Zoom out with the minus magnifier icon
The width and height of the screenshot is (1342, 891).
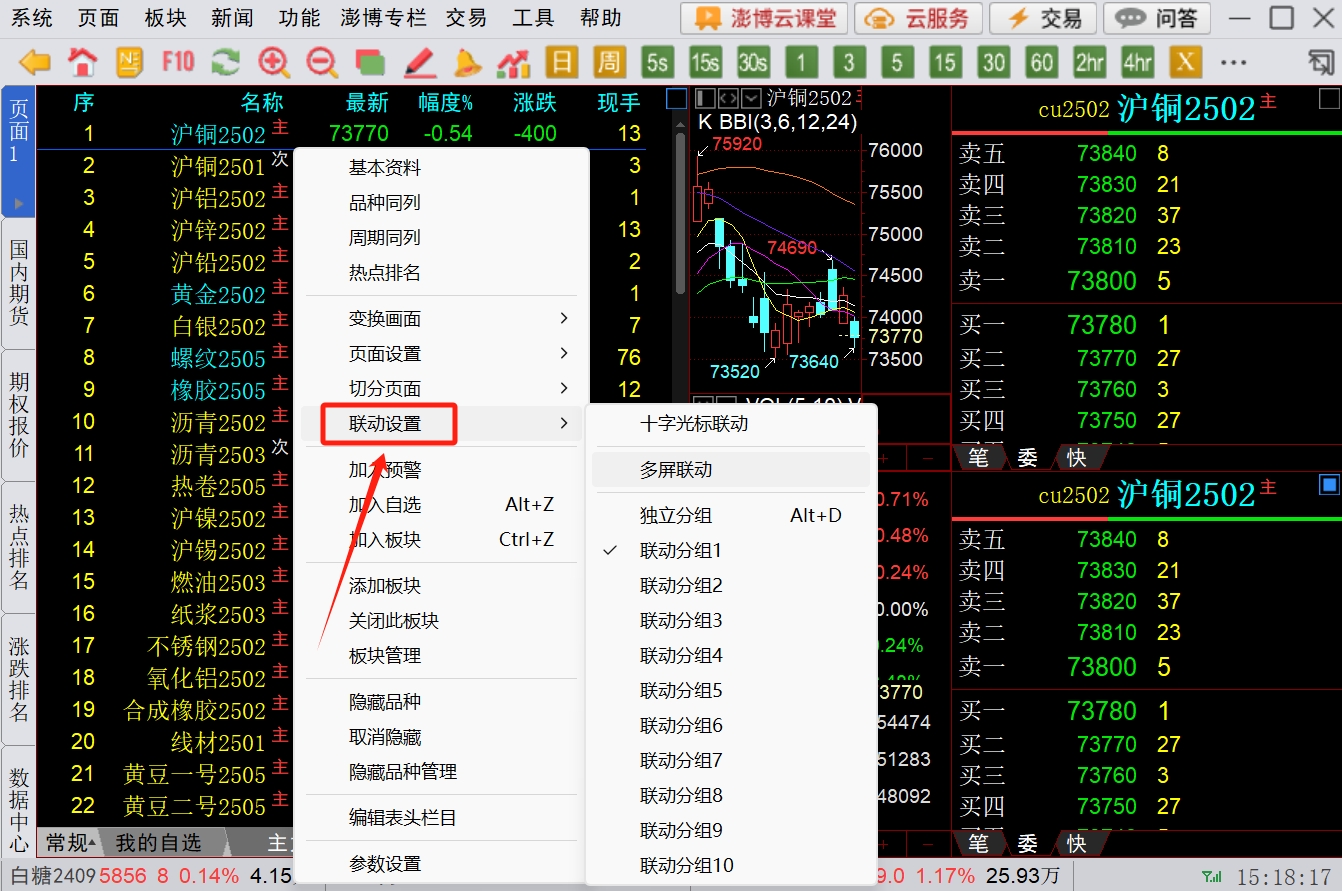pos(322,63)
